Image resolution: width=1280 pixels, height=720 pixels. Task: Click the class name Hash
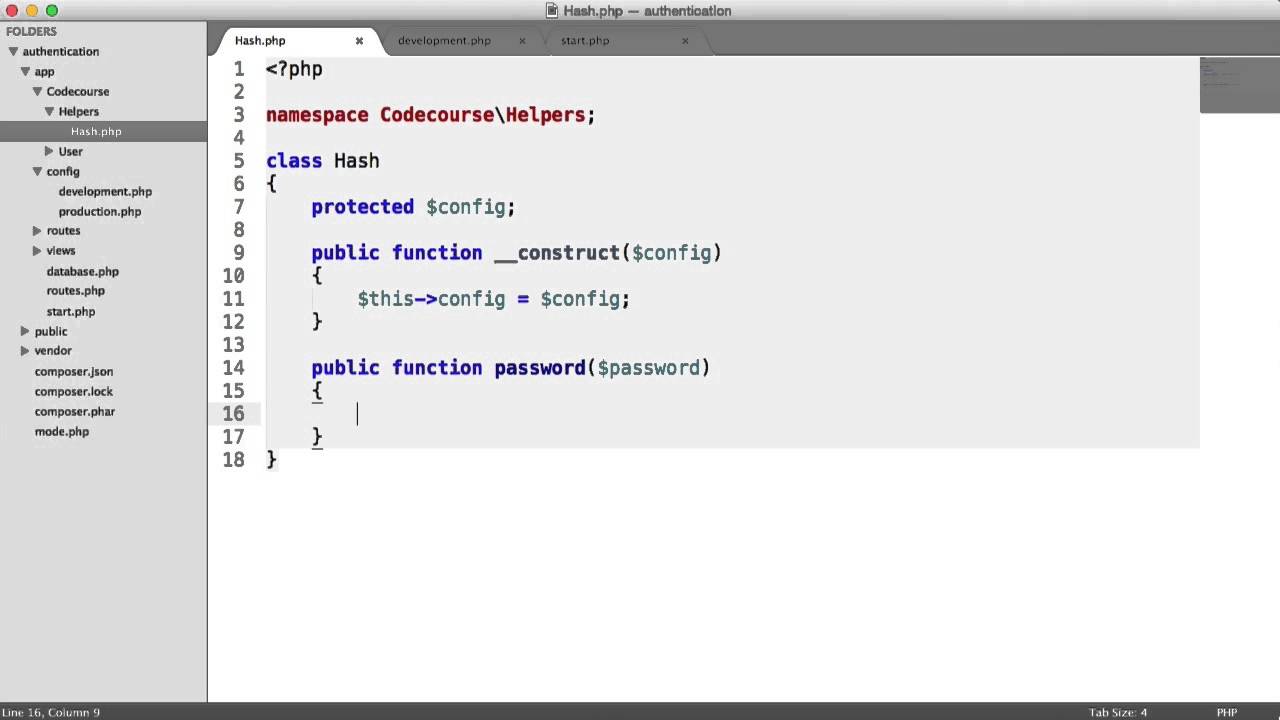pos(357,161)
